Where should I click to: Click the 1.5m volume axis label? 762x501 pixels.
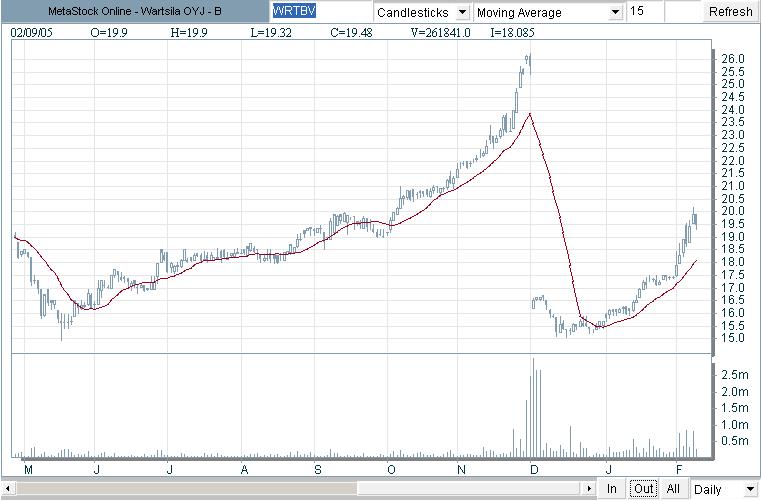click(x=735, y=408)
